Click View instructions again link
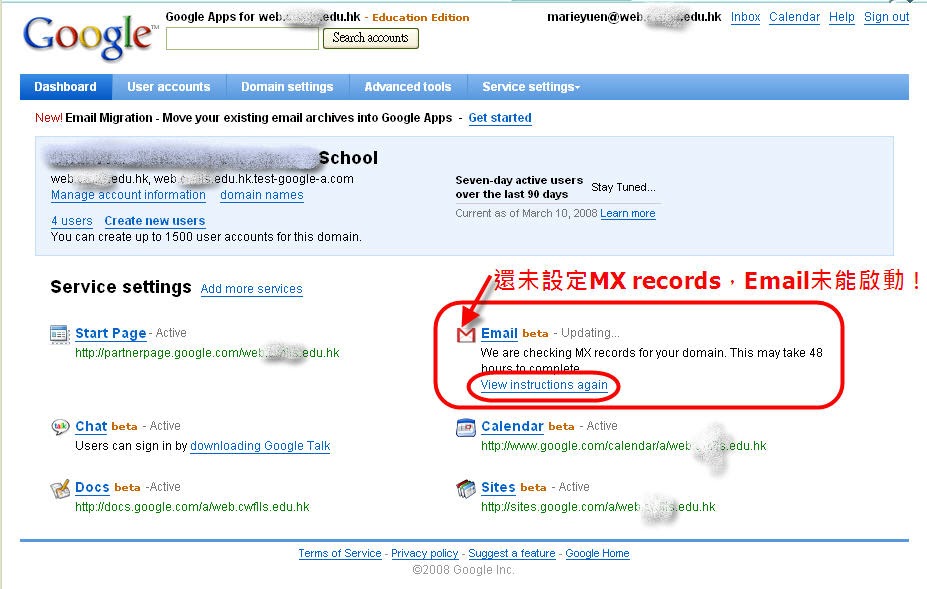This screenshot has height=589, width=927. (x=544, y=385)
